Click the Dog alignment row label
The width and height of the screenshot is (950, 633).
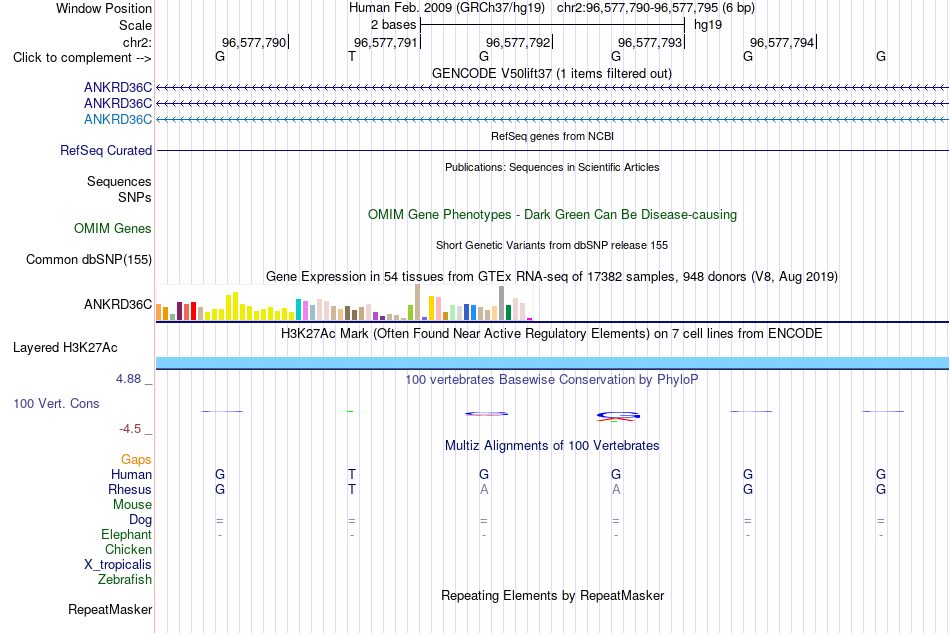click(140, 520)
